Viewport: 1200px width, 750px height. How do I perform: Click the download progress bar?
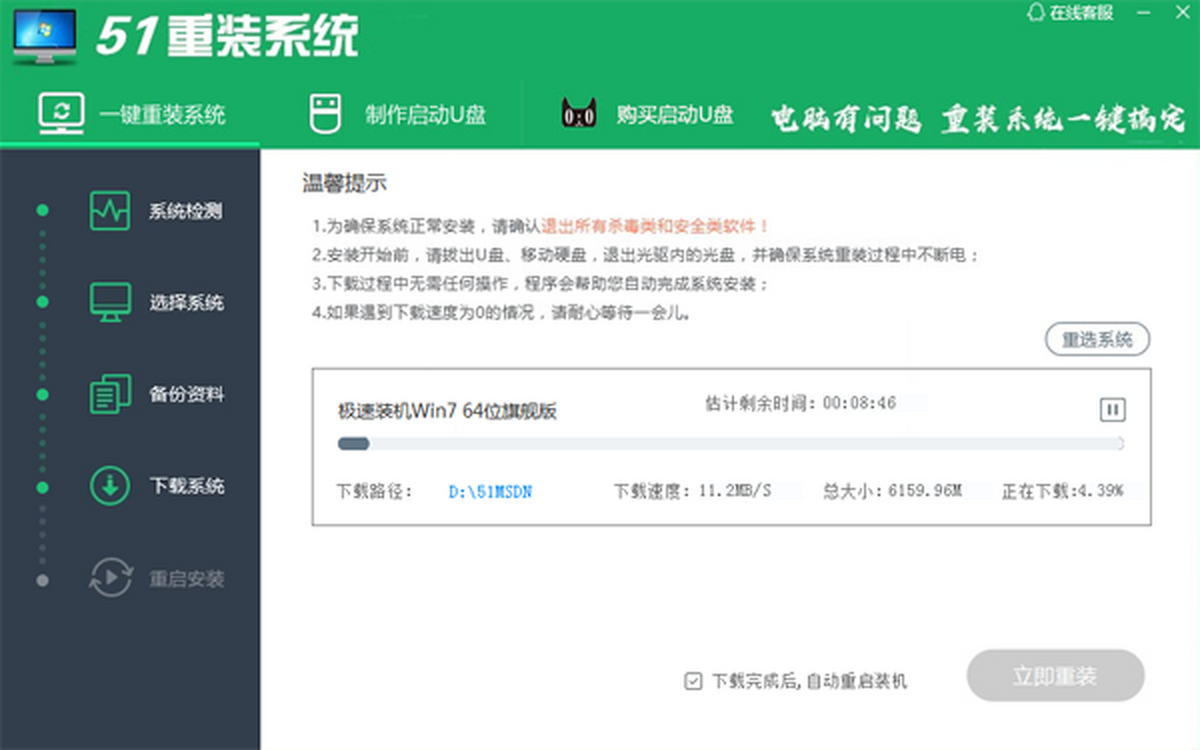tap(730, 444)
